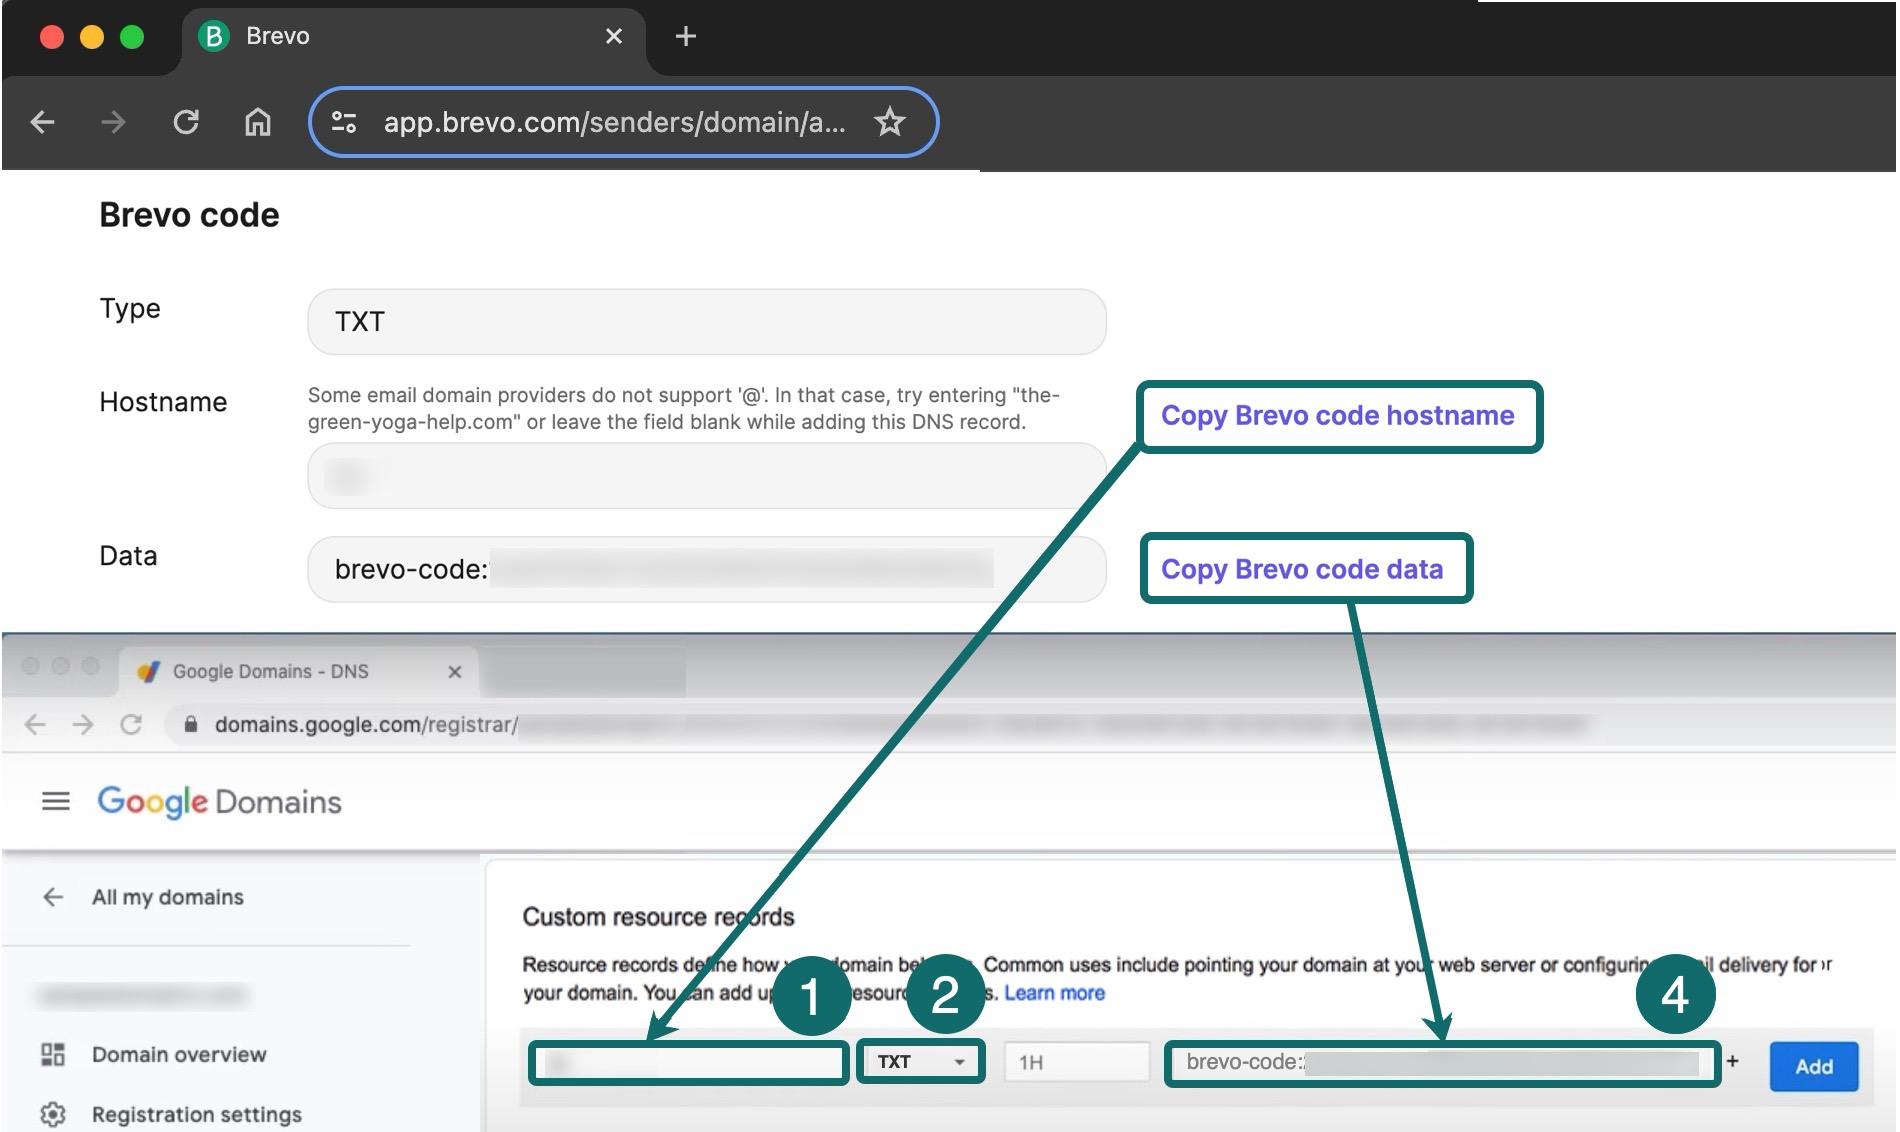Open All my domains link

coord(168,897)
